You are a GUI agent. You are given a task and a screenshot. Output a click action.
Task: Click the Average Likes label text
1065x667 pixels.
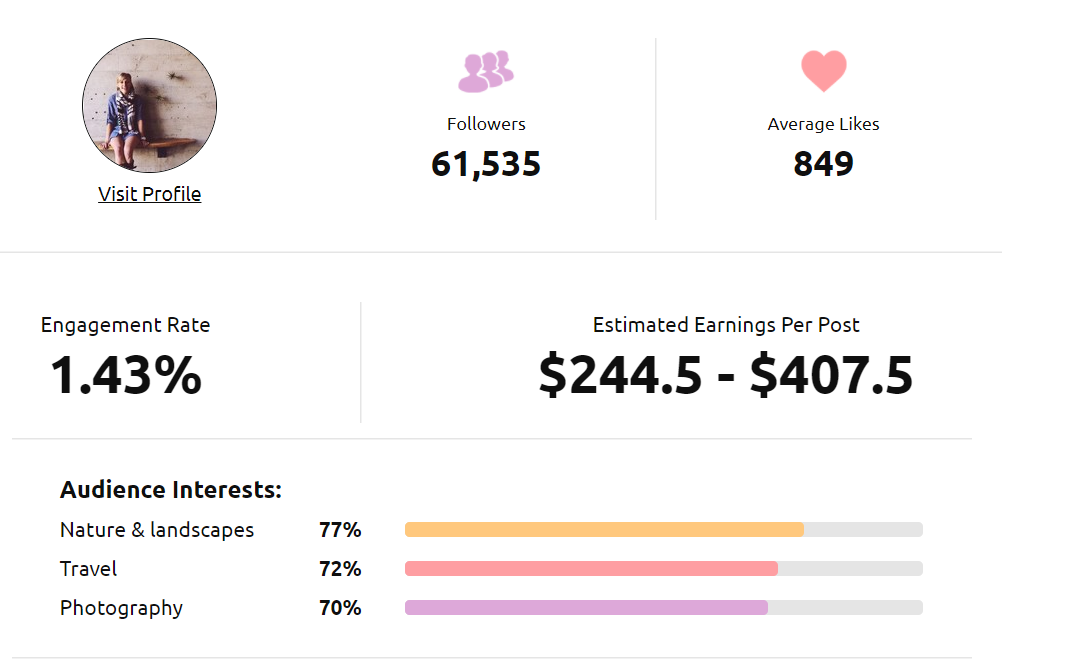[x=824, y=124]
